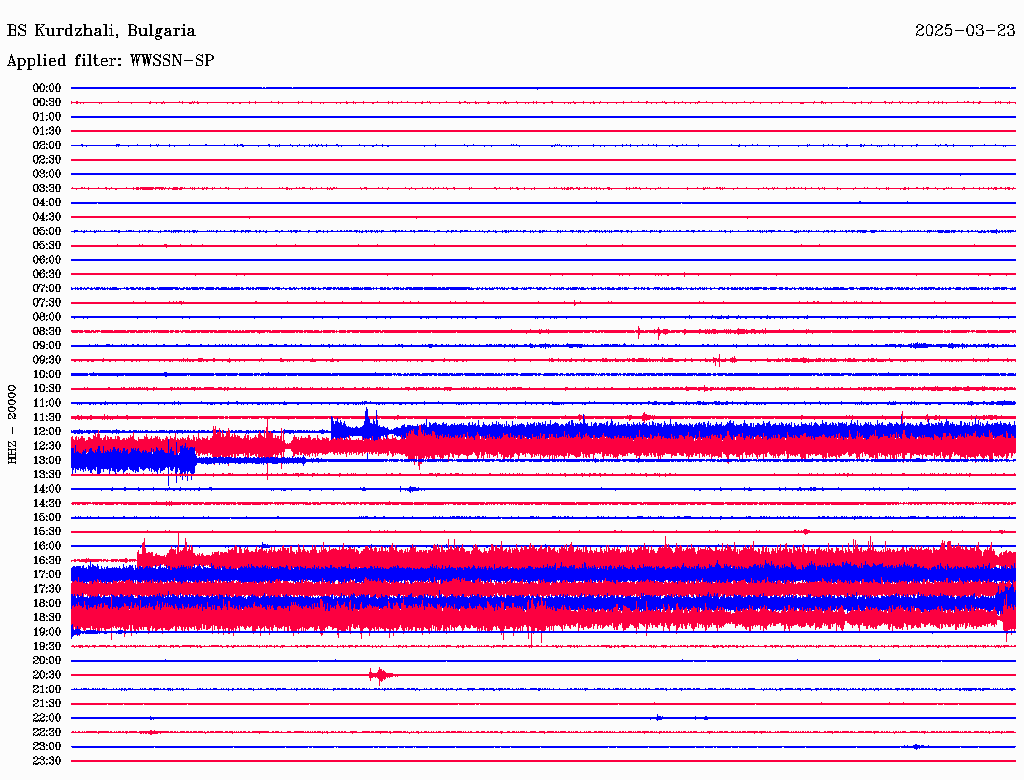Select the 04:30 time label
1024x780 pixels.
coord(47,217)
